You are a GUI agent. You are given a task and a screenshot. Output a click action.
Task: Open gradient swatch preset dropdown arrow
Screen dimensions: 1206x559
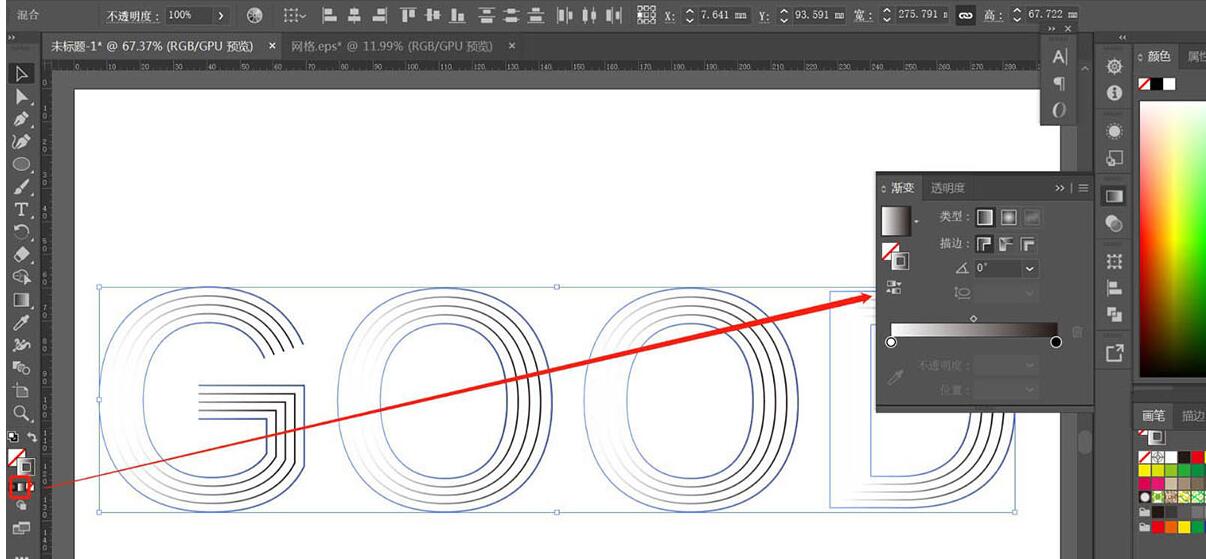click(917, 220)
